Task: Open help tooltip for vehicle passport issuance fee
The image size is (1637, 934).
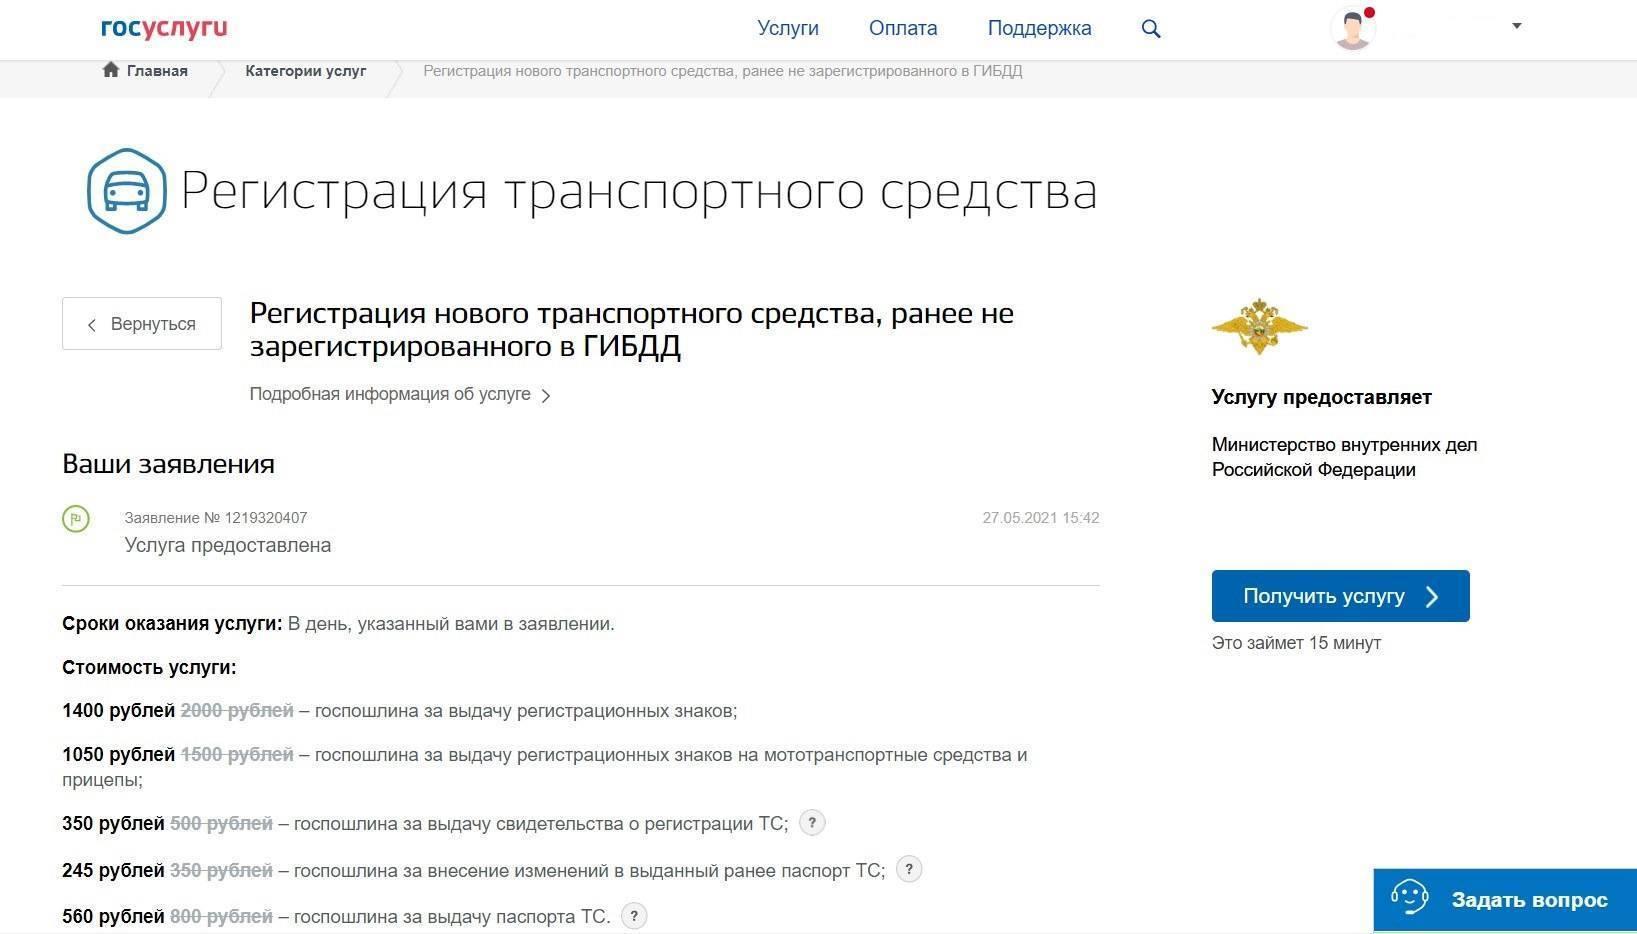Action: coord(634,915)
